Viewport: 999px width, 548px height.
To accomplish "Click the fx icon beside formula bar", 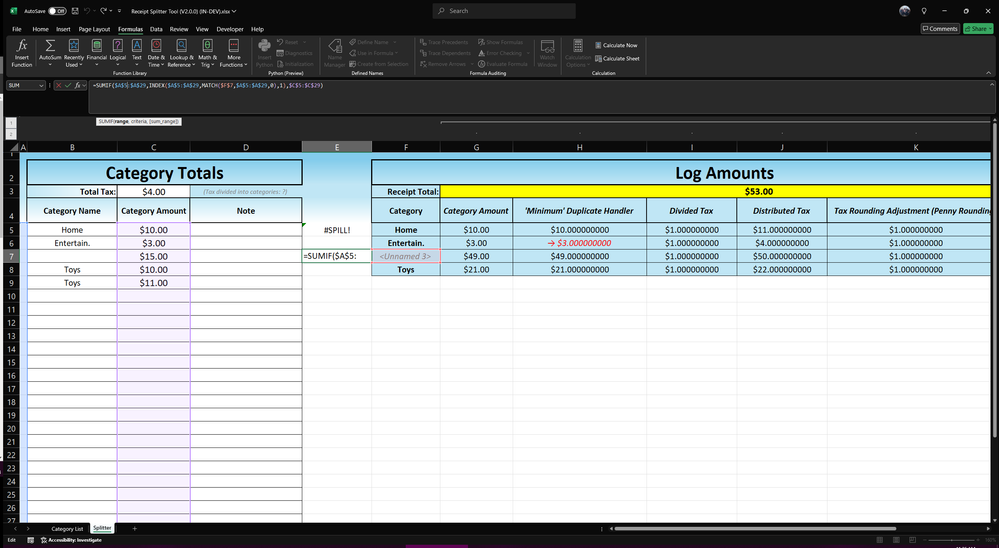I will coord(78,85).
